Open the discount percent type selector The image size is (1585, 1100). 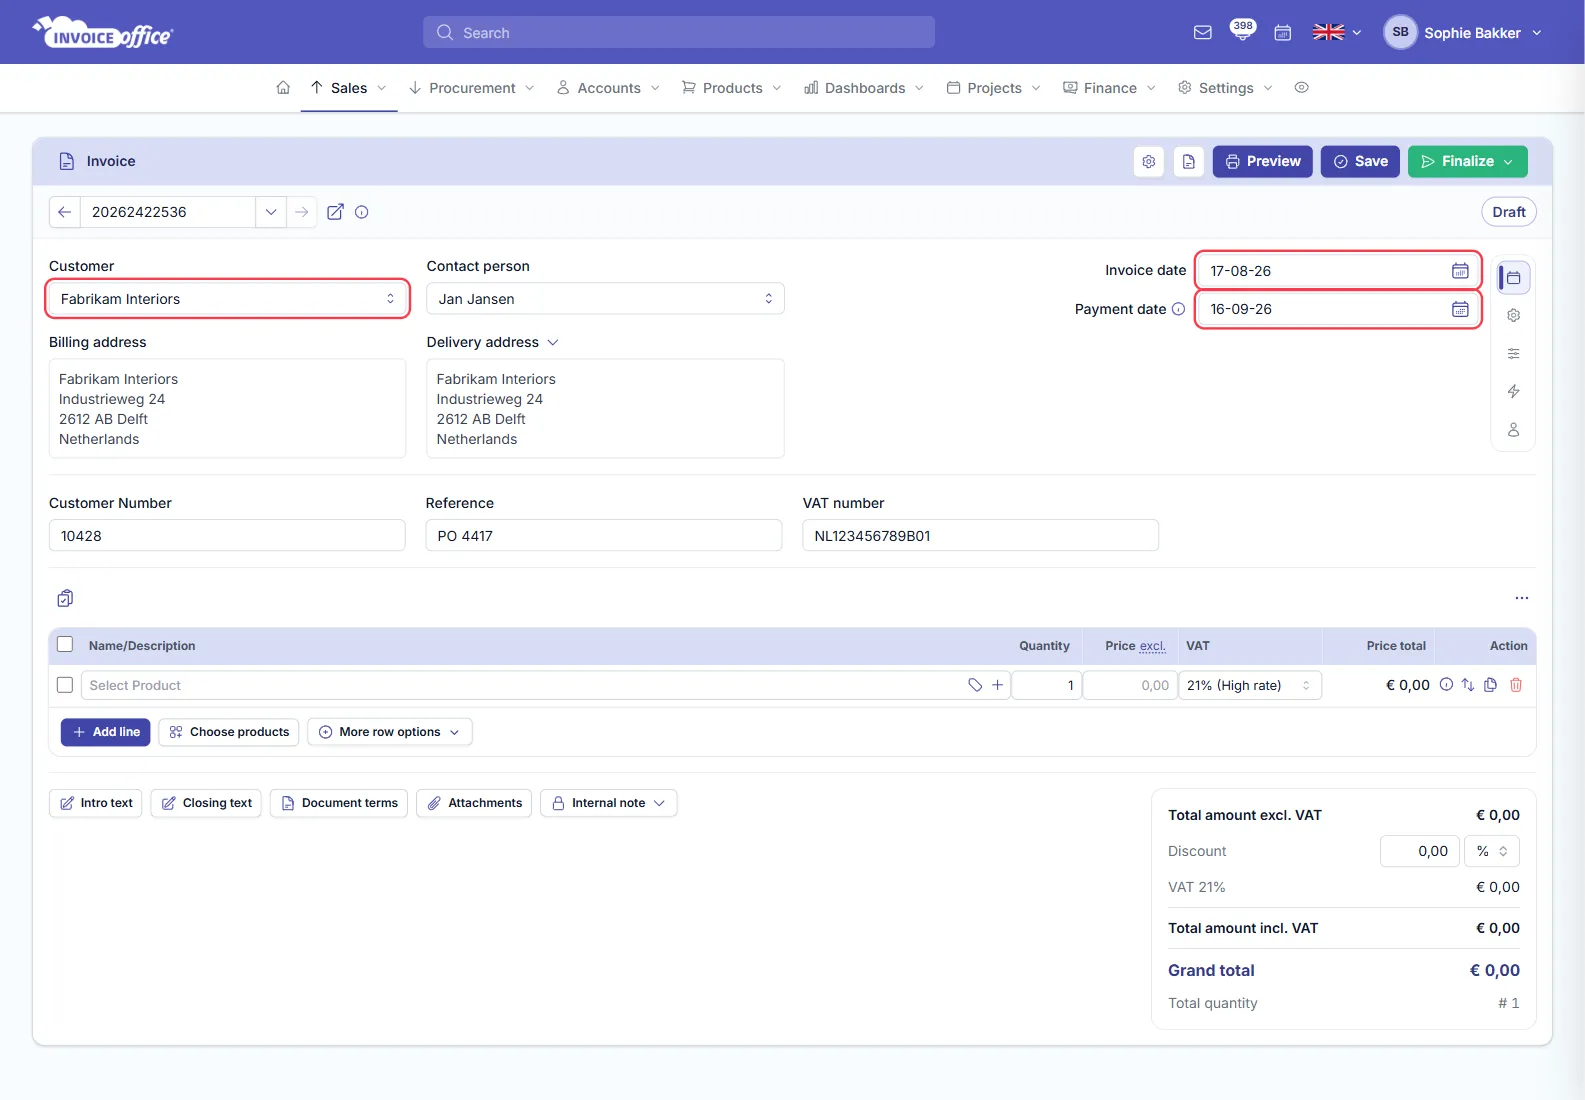(1492, 851)
